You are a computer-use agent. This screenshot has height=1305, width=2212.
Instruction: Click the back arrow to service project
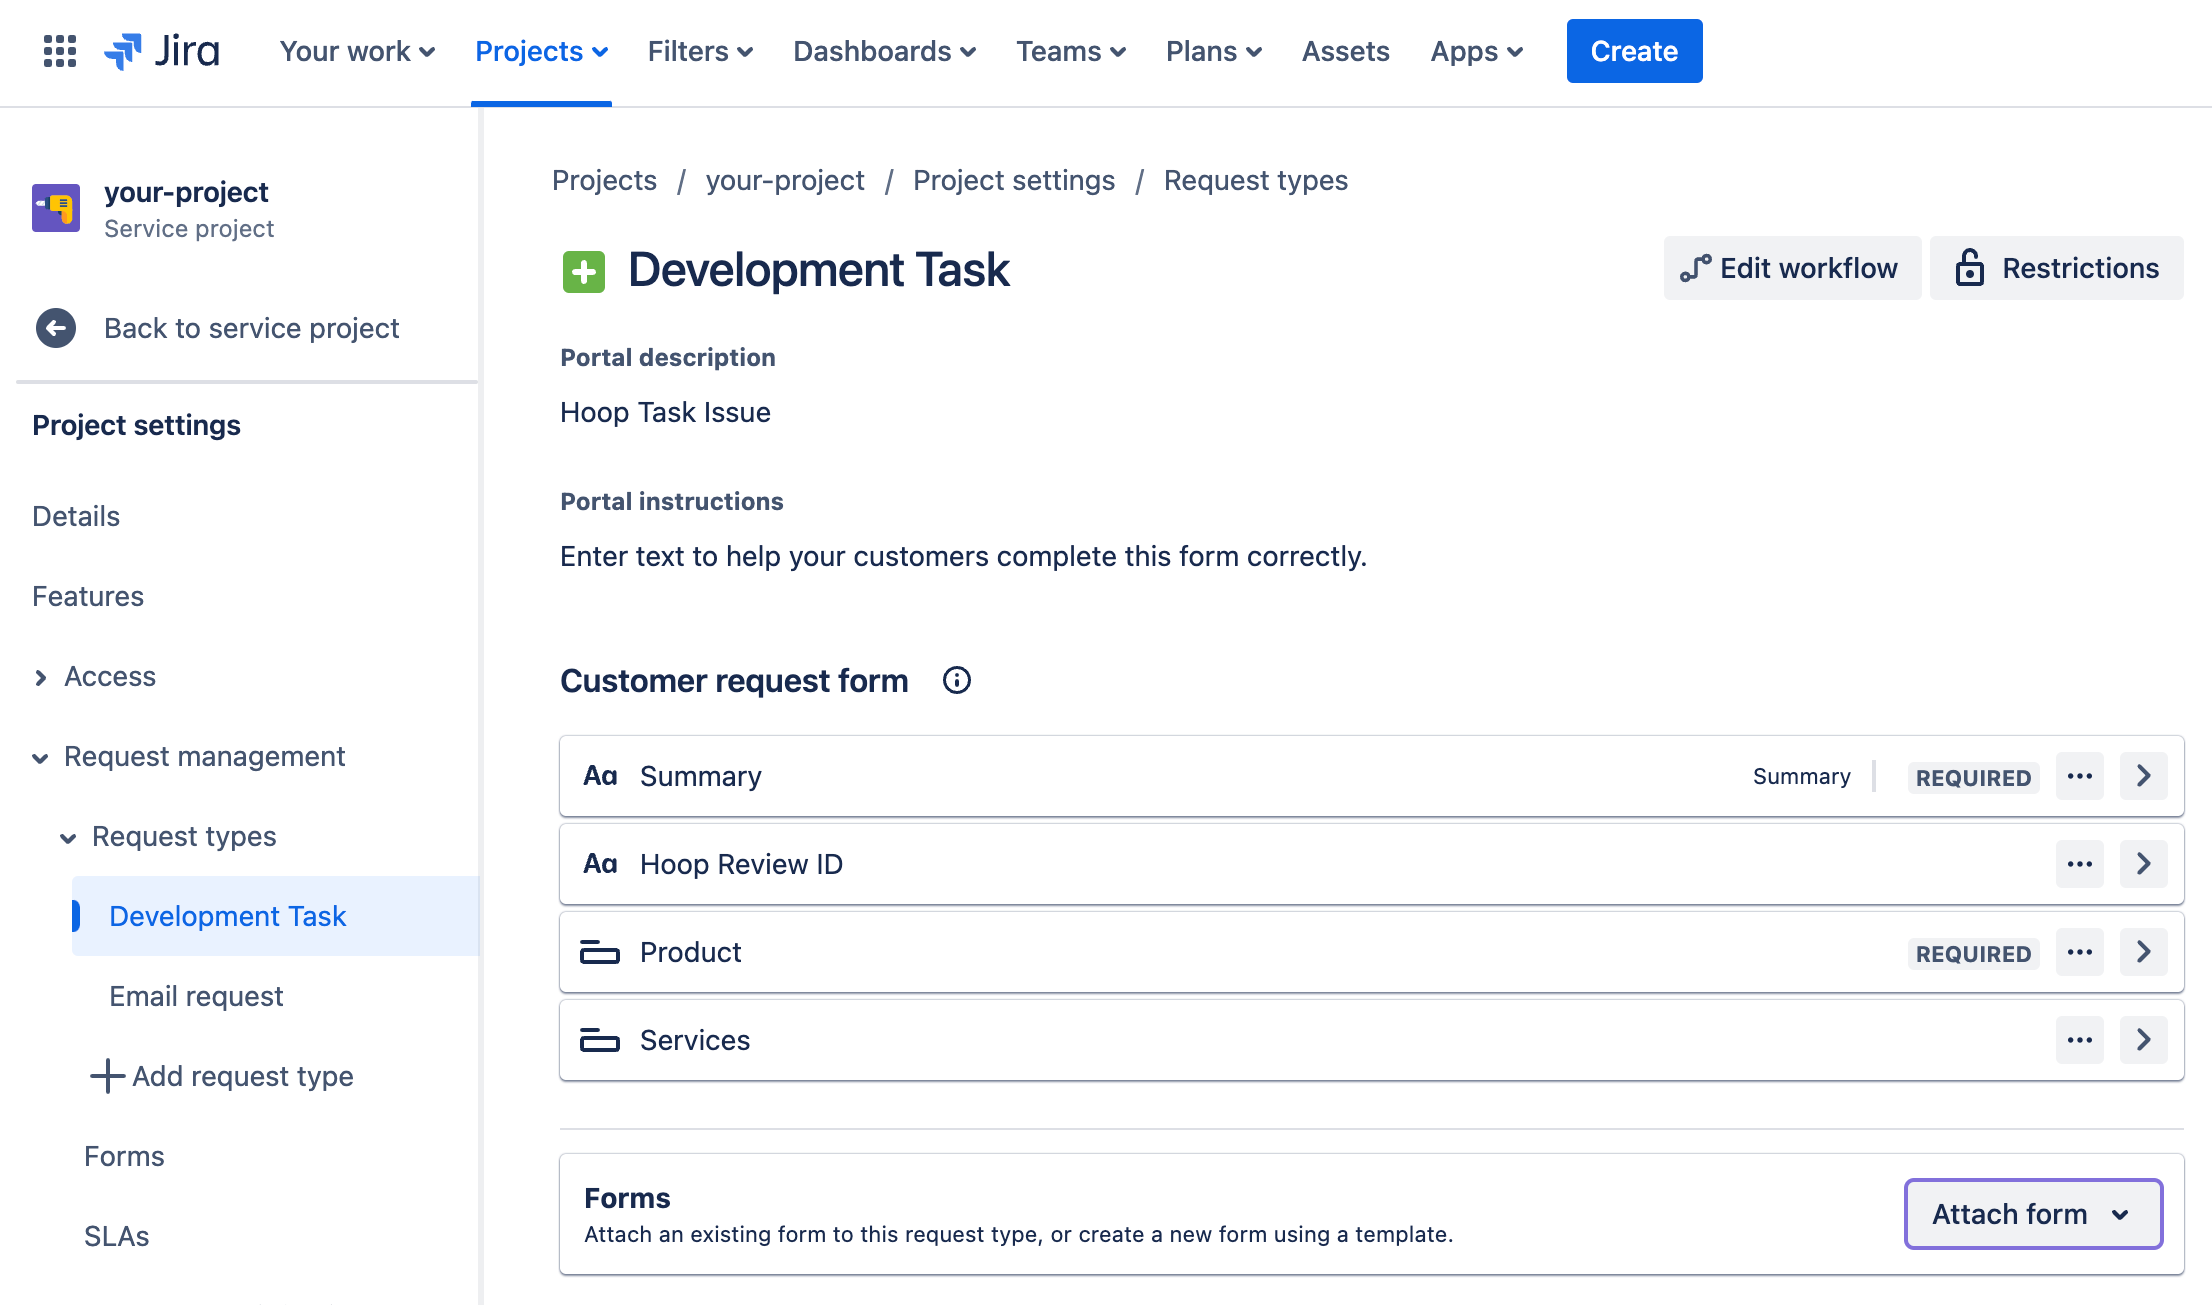click(x=56, y=328)
